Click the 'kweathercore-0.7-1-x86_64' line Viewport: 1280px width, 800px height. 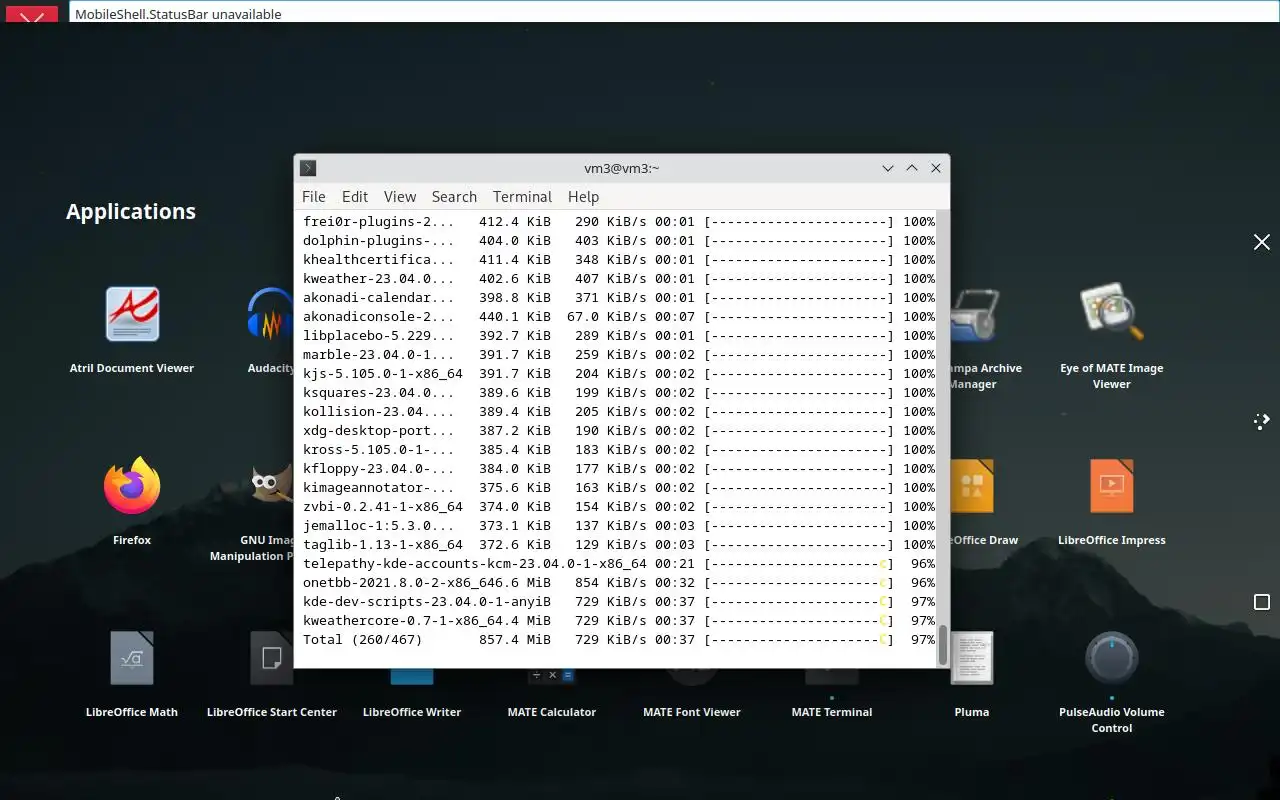[619, 621]
